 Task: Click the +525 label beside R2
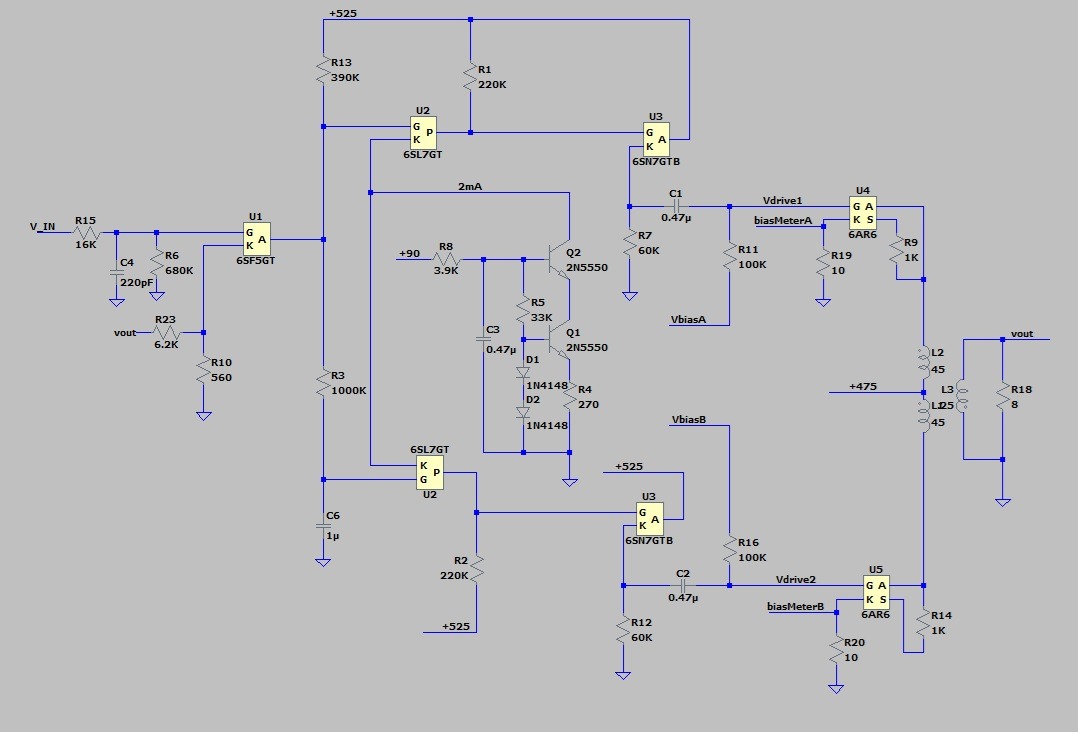pyautogui.click(x=456, y=626)
